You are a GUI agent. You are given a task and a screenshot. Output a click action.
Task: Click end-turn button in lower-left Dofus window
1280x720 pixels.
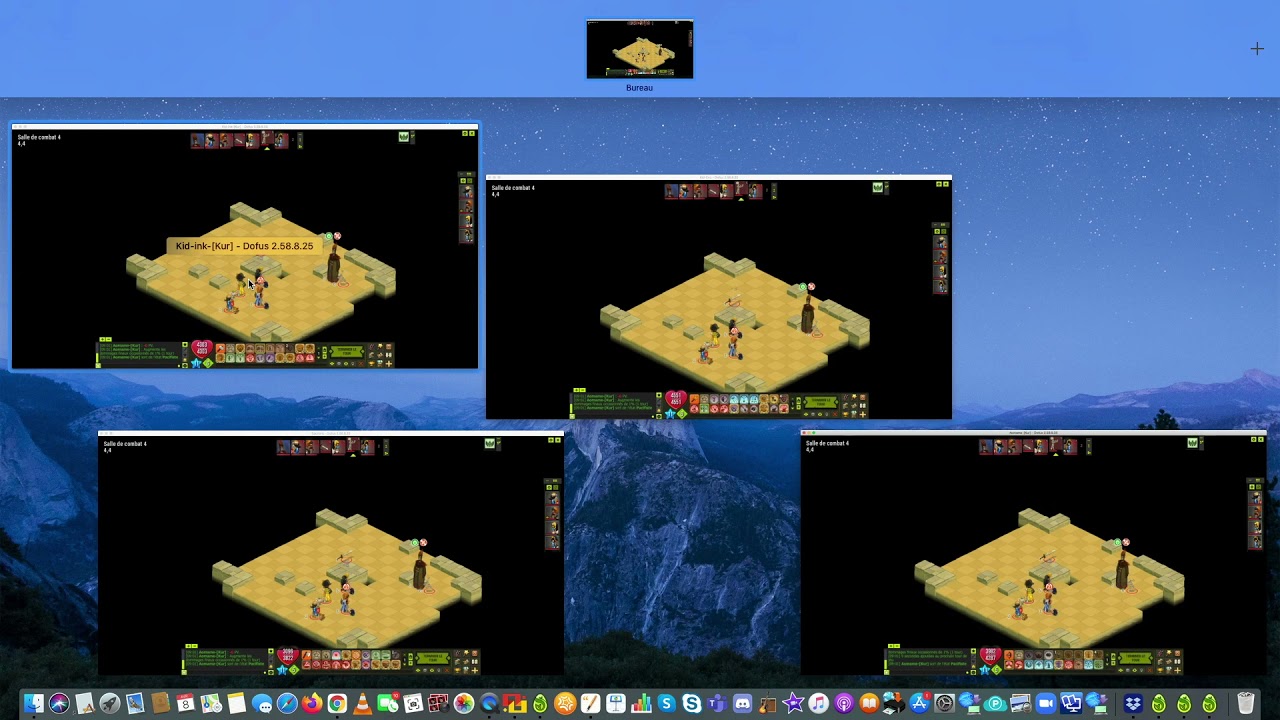pos(433,659)
